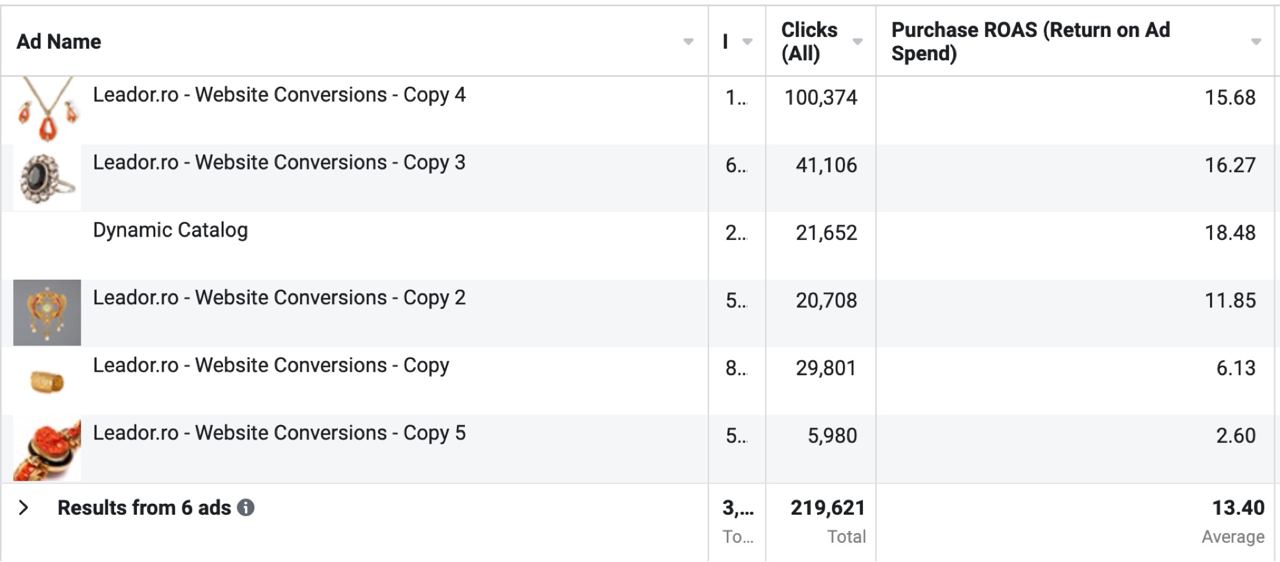Select ad 'Leador.ro - Website Conversions - Copy 3'
This screenshot has width=1280, height=562.
[279, 162]
